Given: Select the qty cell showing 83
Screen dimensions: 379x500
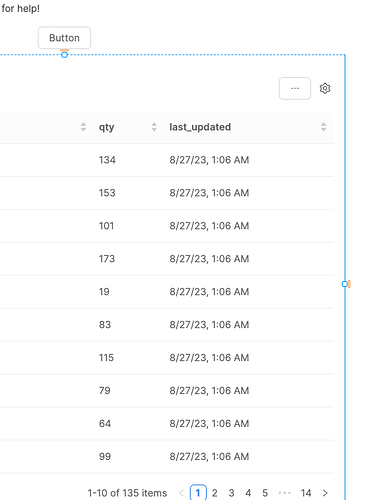Looking at the screenshot, I should (x=105, y=325).
